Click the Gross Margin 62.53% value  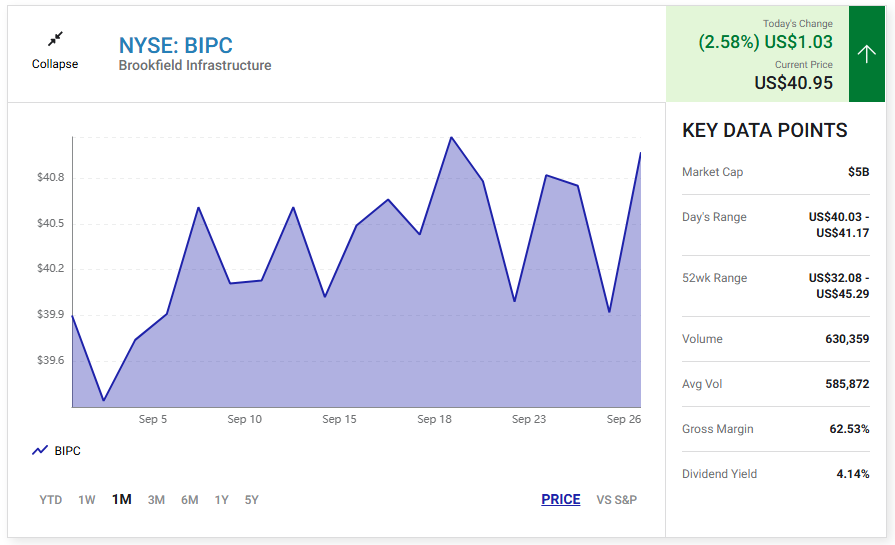(x=849, y=429)
